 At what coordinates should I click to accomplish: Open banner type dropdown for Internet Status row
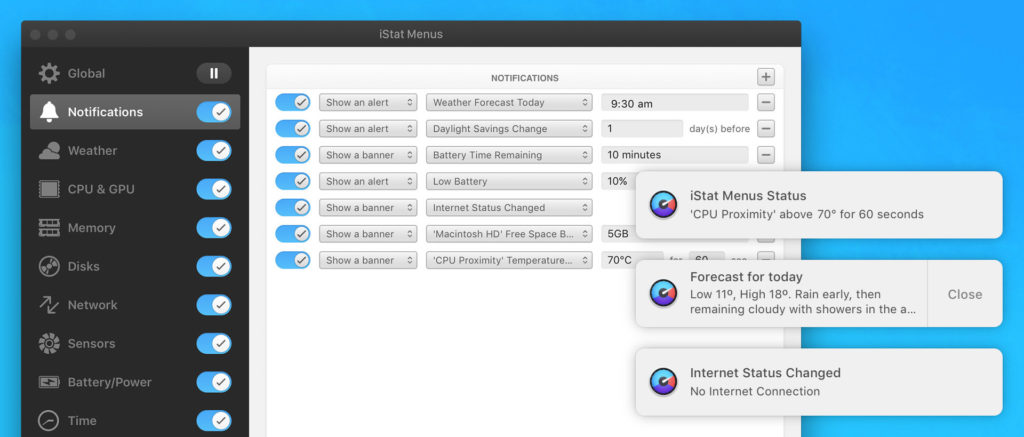coord(368,208)
